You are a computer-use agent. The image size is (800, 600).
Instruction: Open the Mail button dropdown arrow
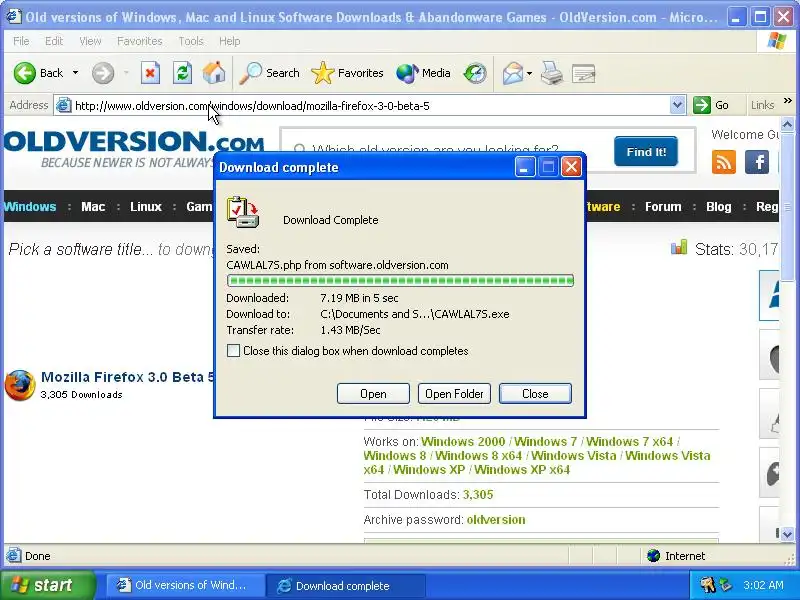(x=530, y=73)
